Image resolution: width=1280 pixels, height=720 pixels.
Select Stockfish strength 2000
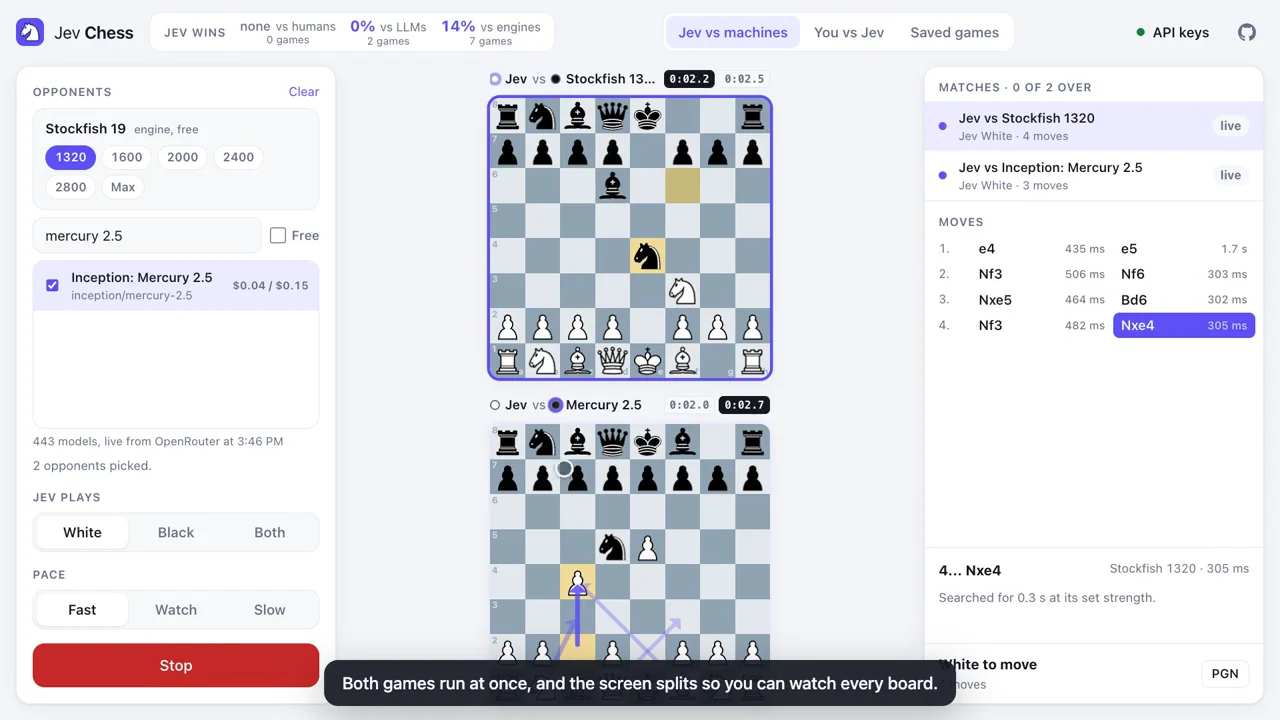(x=183, y=157)
